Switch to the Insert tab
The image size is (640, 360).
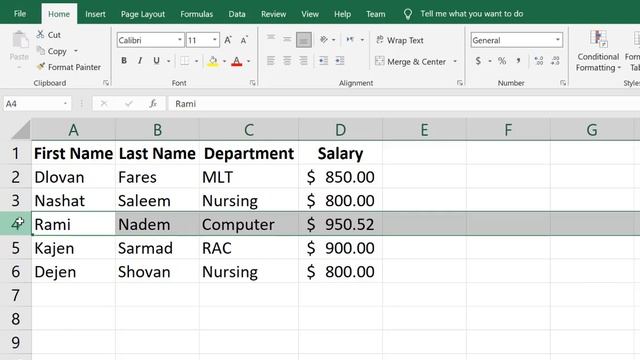pyautogui.click(x=95, y=14)
